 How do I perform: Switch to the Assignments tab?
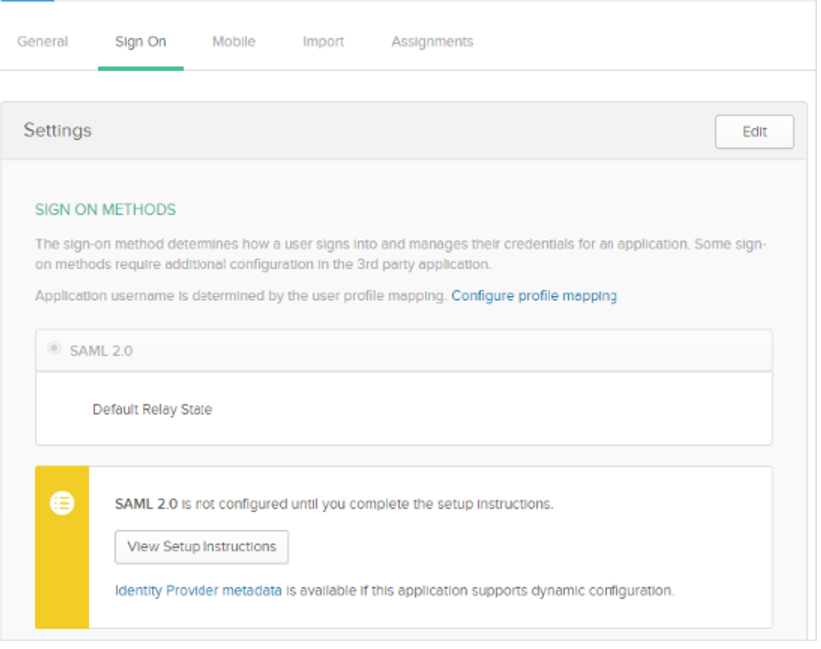tap(432, 41)
